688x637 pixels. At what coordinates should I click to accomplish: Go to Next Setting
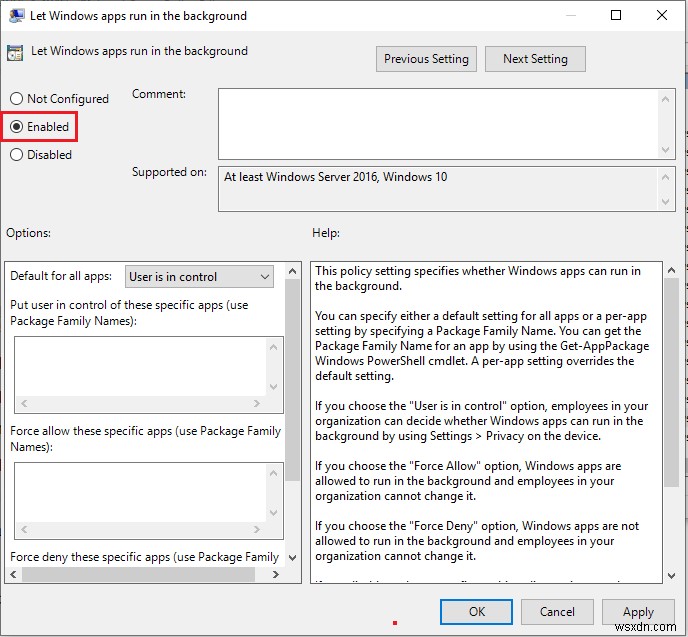tap(535, 59)
